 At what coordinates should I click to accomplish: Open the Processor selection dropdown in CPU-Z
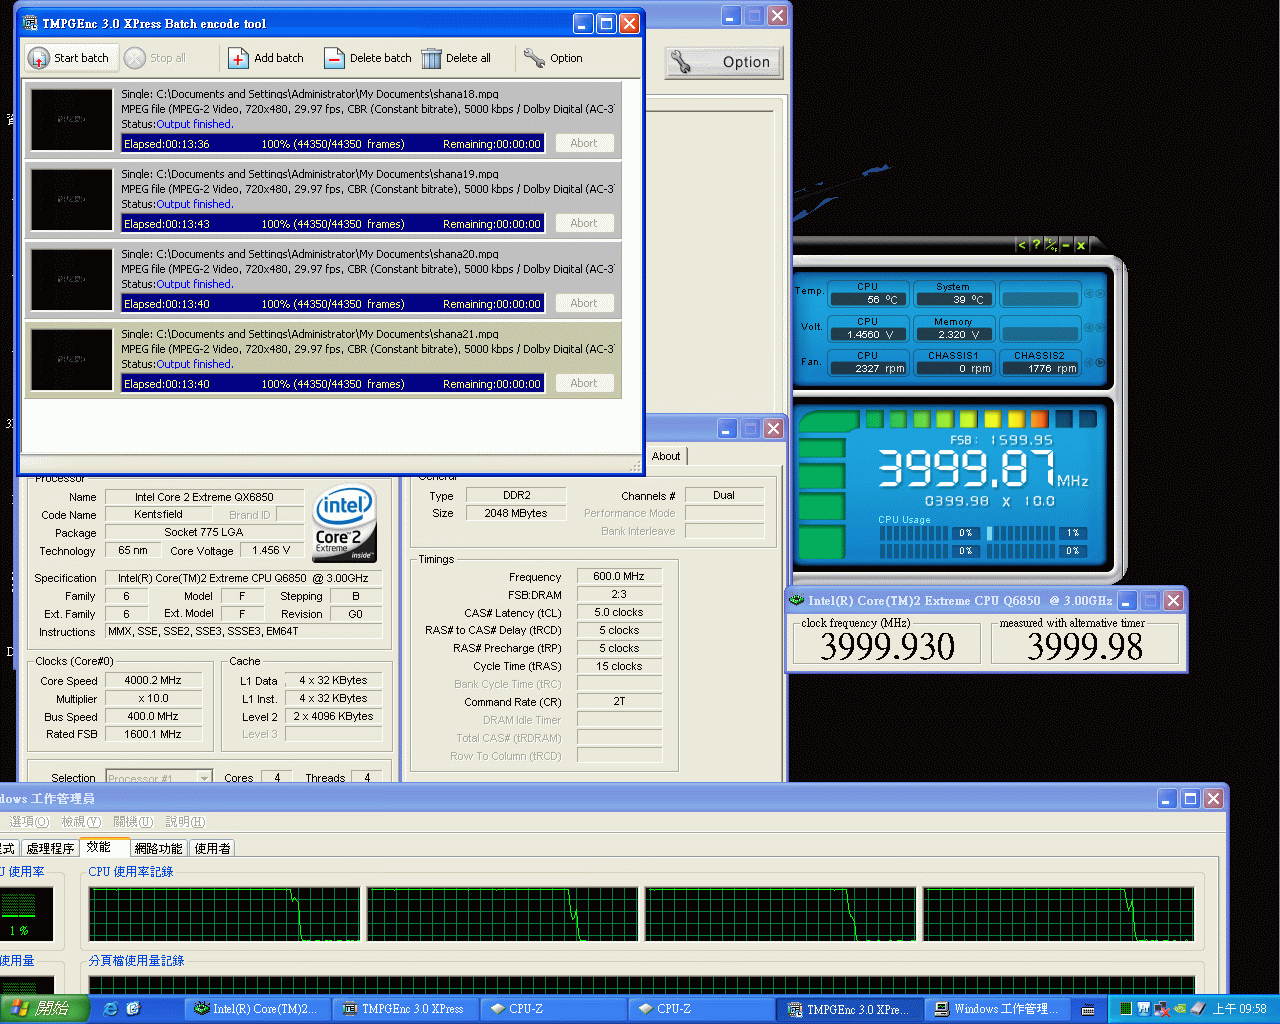[x=158, y=778]
